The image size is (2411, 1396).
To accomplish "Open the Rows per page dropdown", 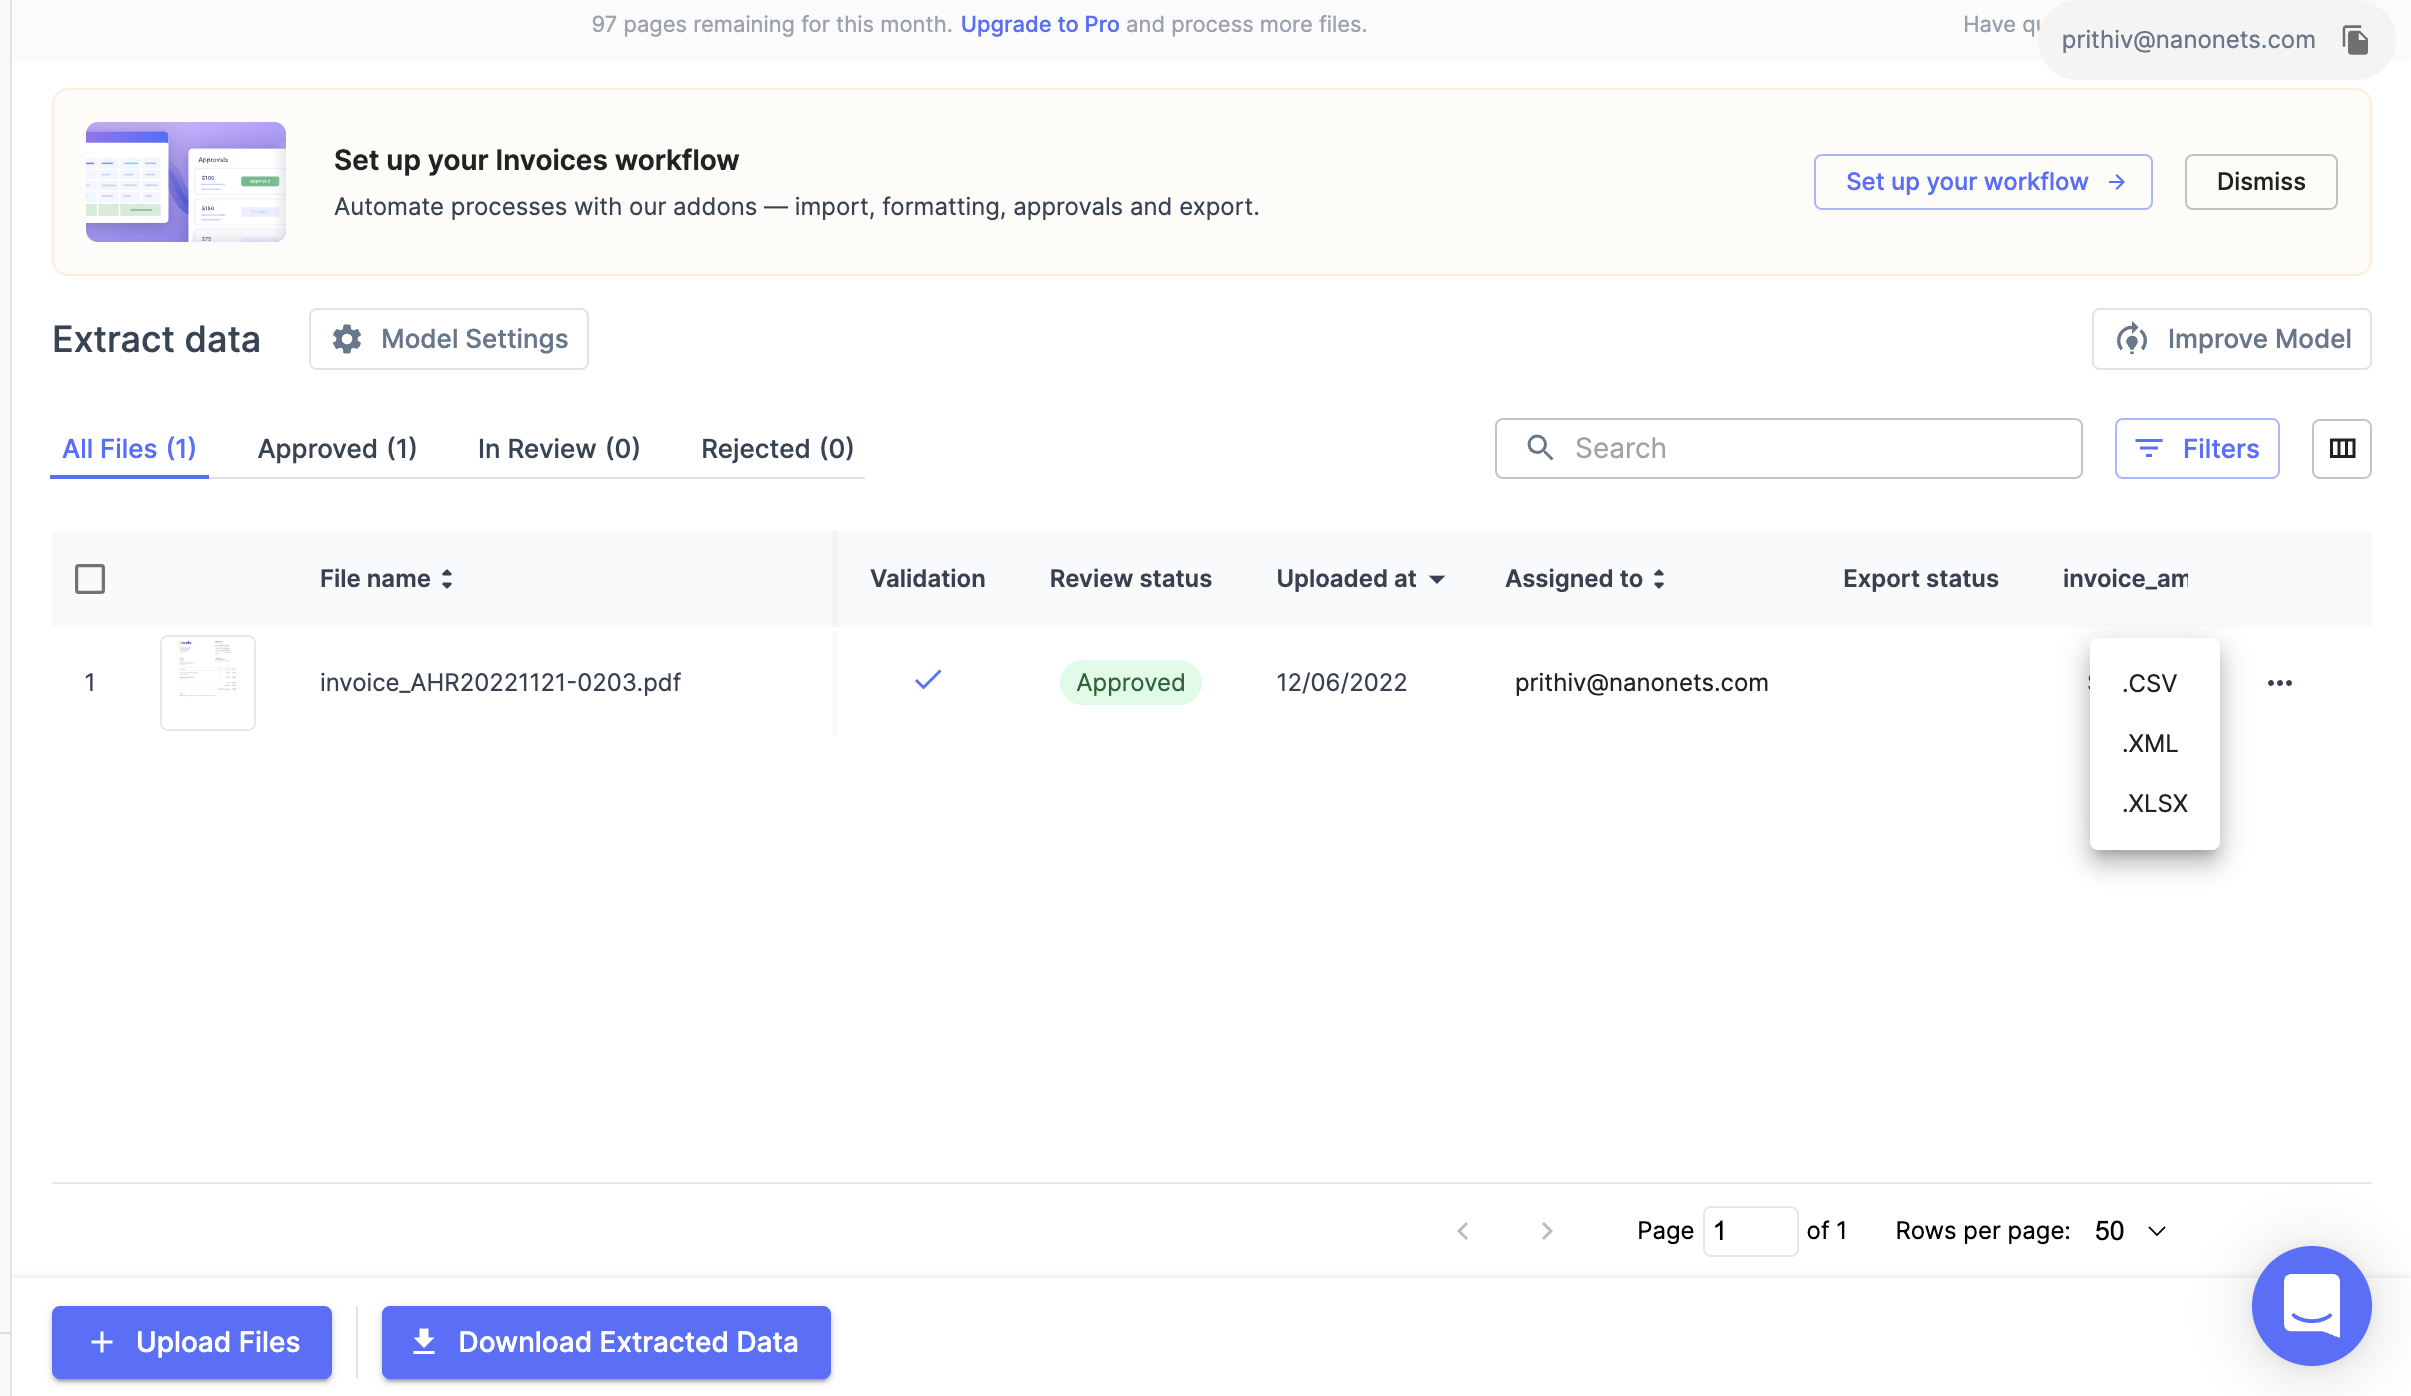I will (2126, 1230).
